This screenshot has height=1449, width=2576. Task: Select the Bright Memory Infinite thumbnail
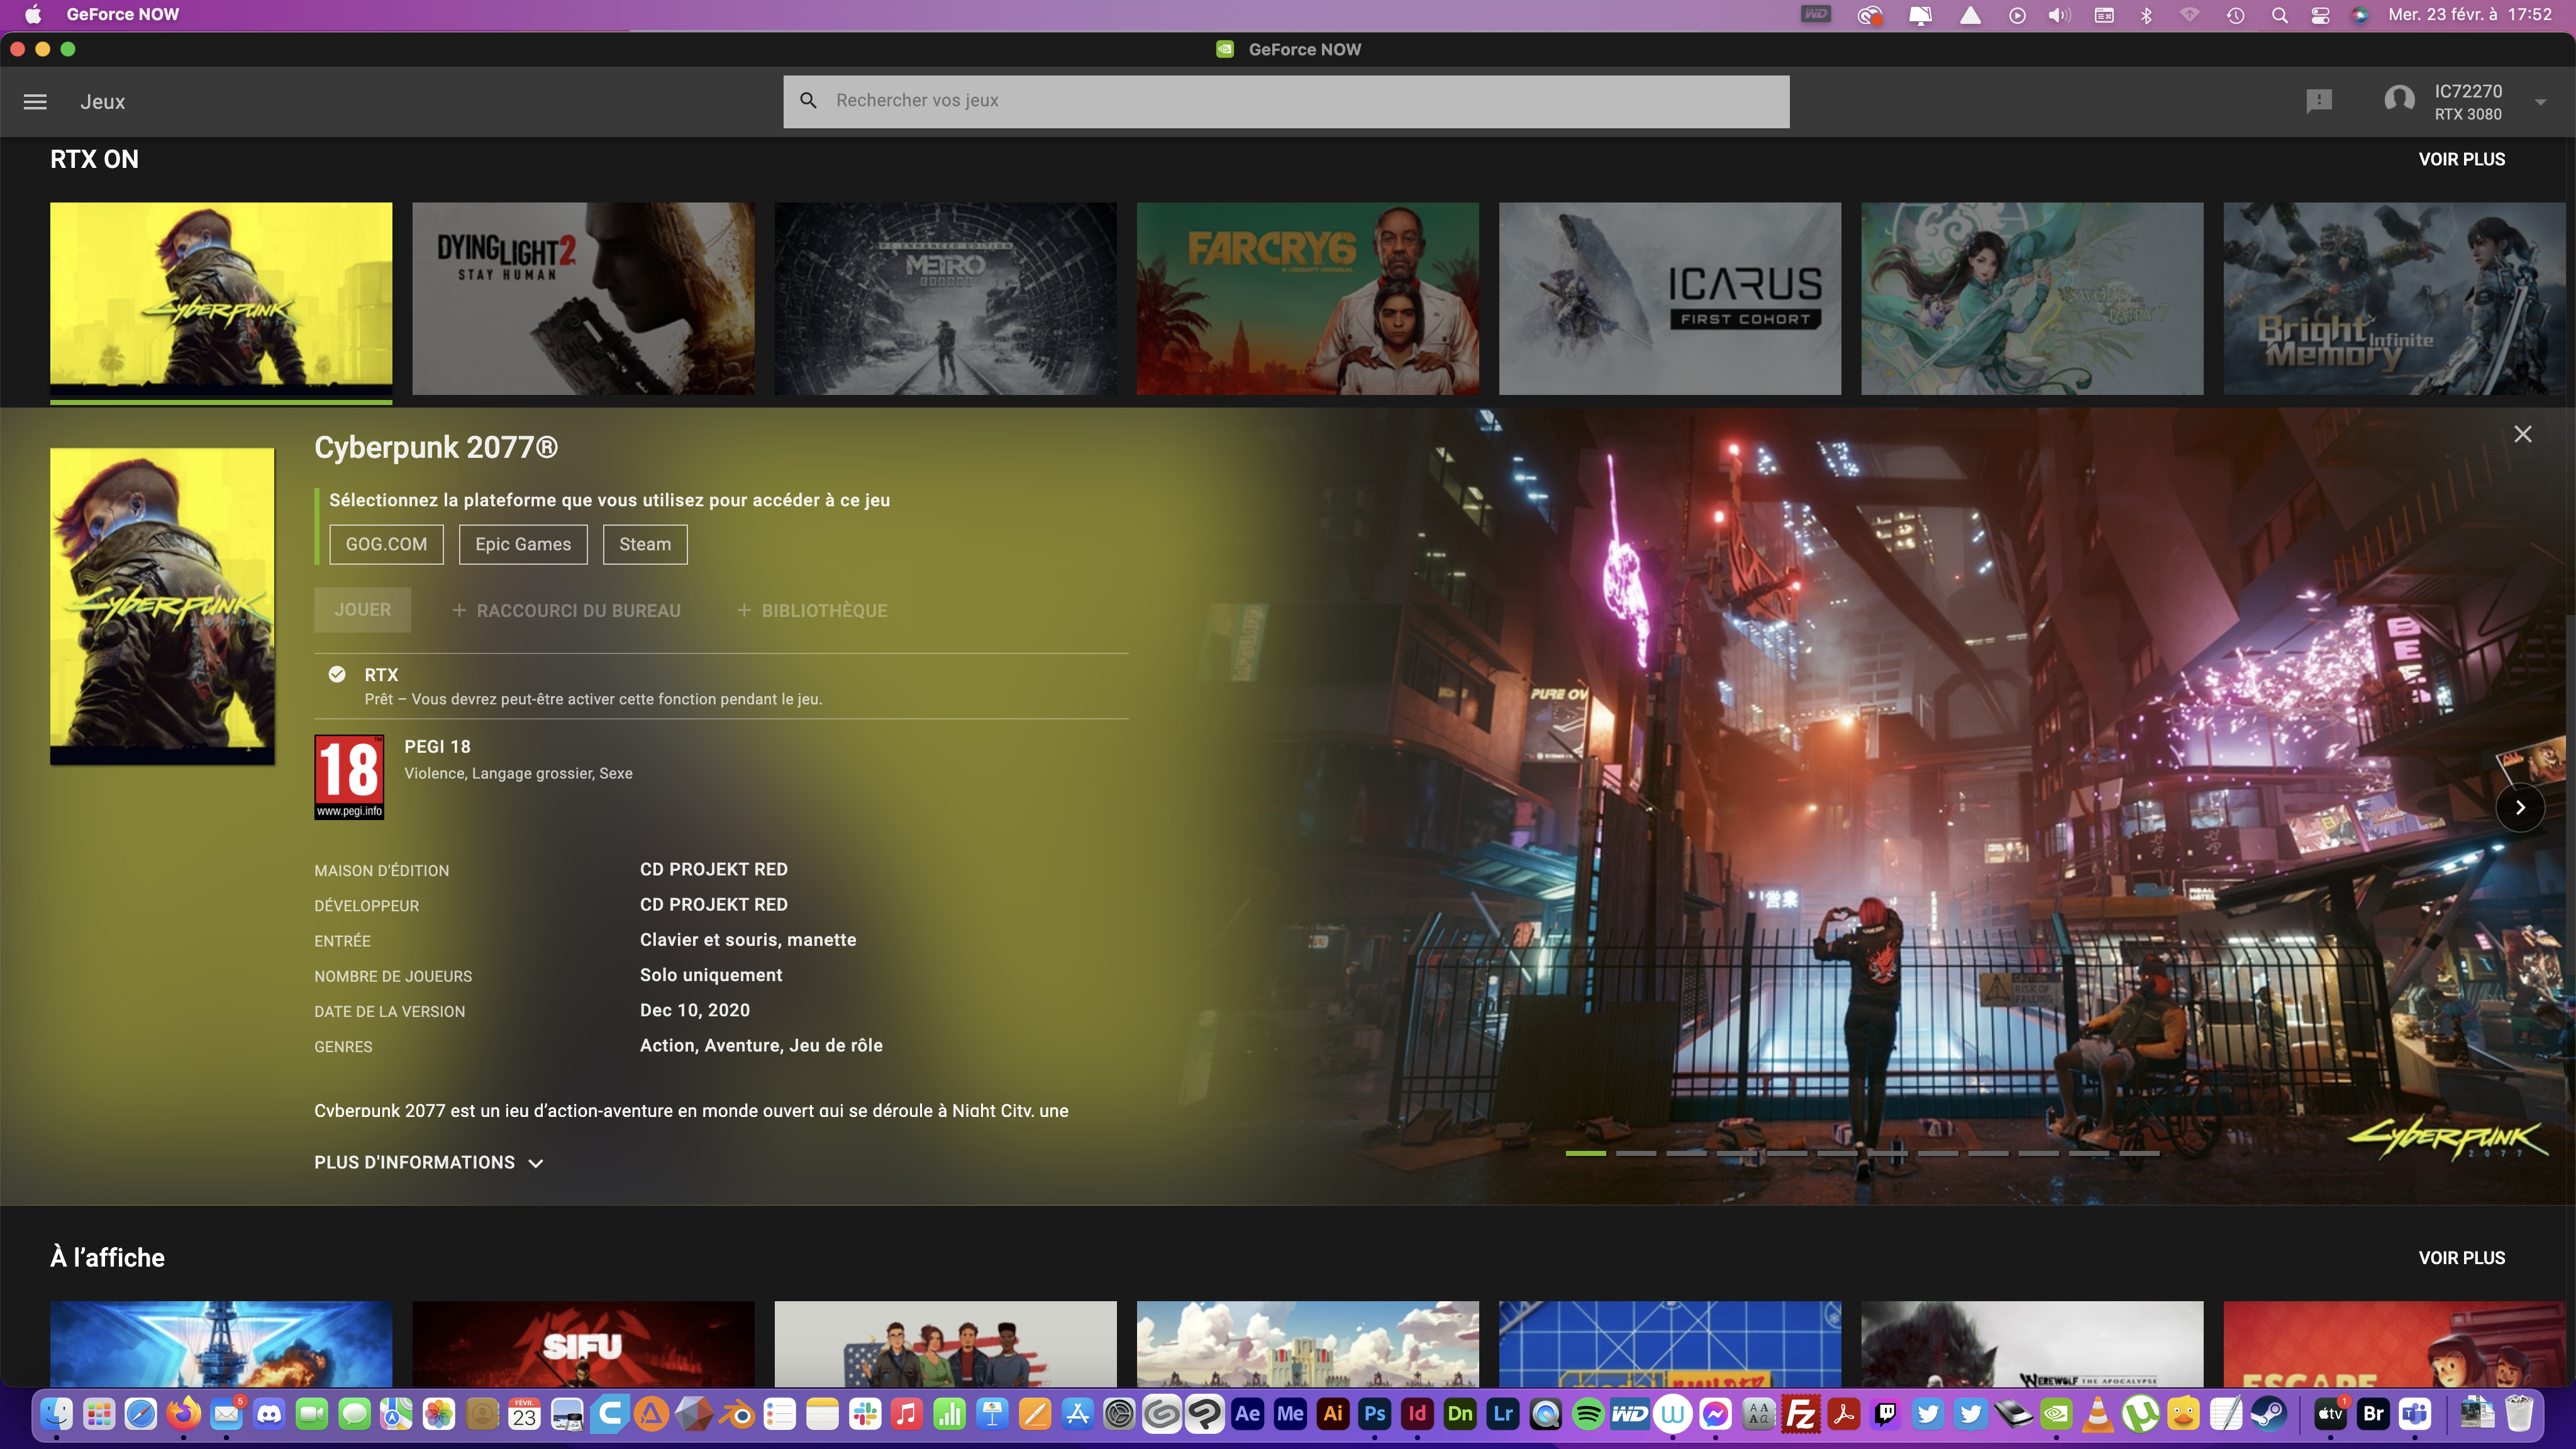(x=2394, y=298)
